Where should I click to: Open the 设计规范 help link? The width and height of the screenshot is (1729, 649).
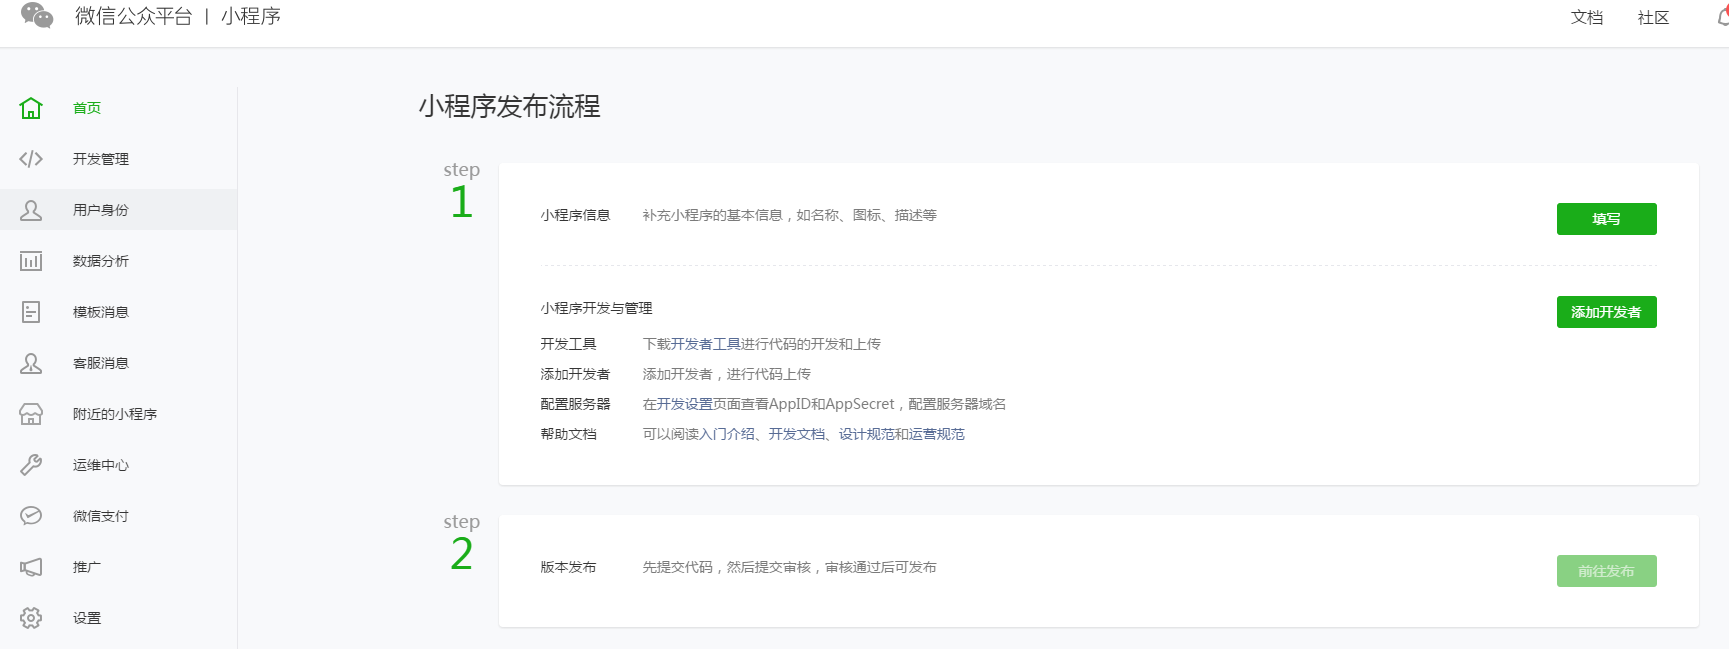pyautogui.click(x=866, y=434)
